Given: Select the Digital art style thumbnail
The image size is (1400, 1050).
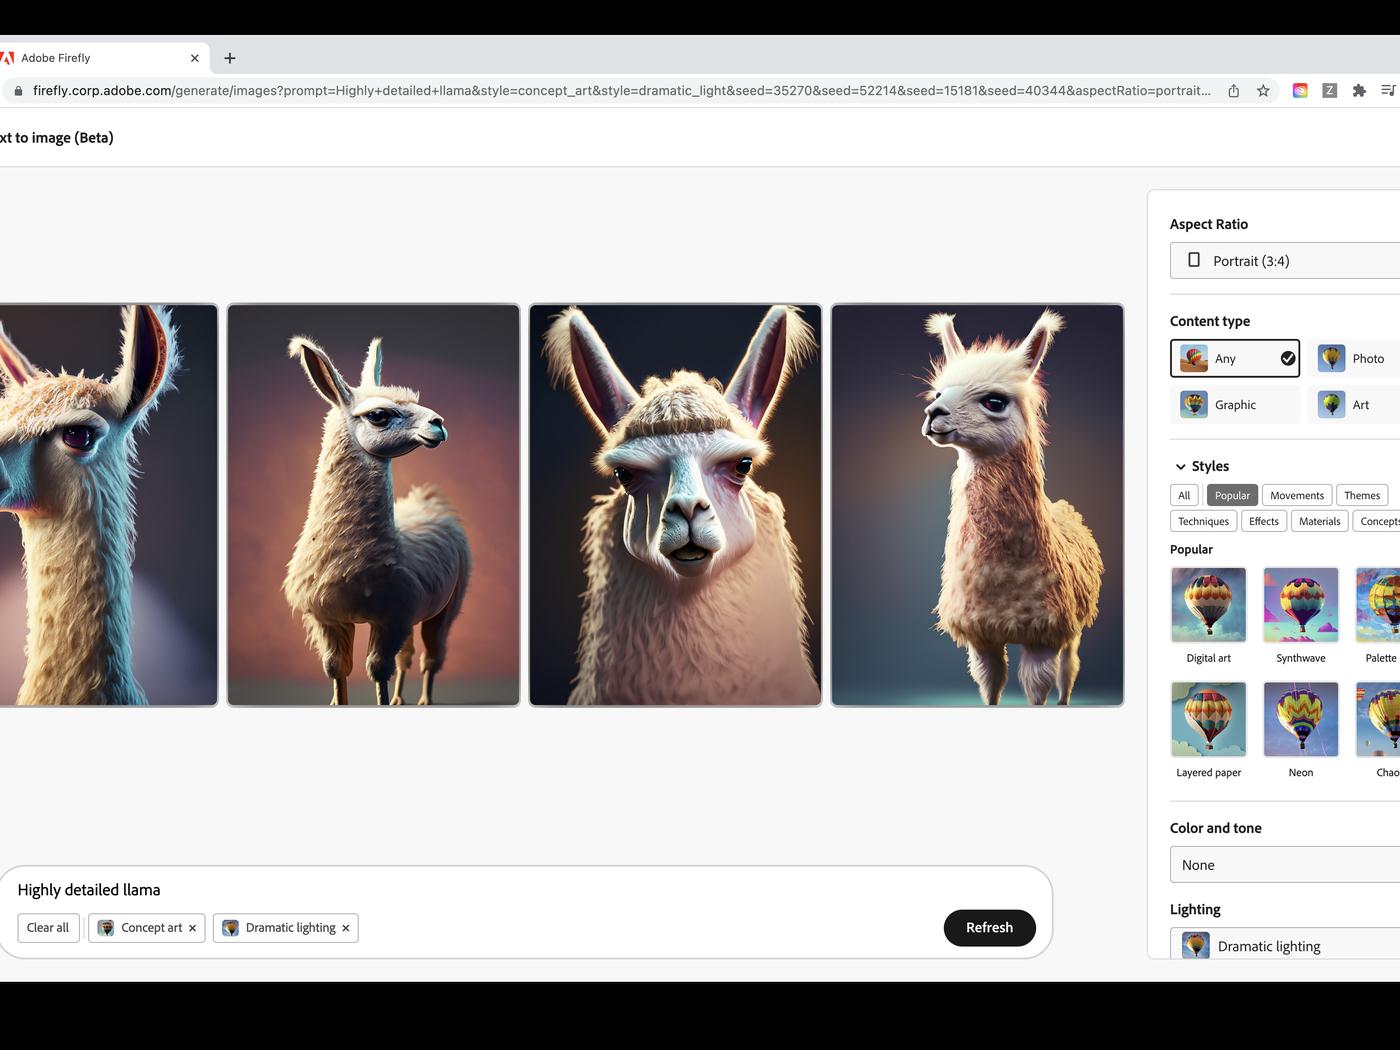Looking at the screenshot, I should click(x=1208, y=605).
